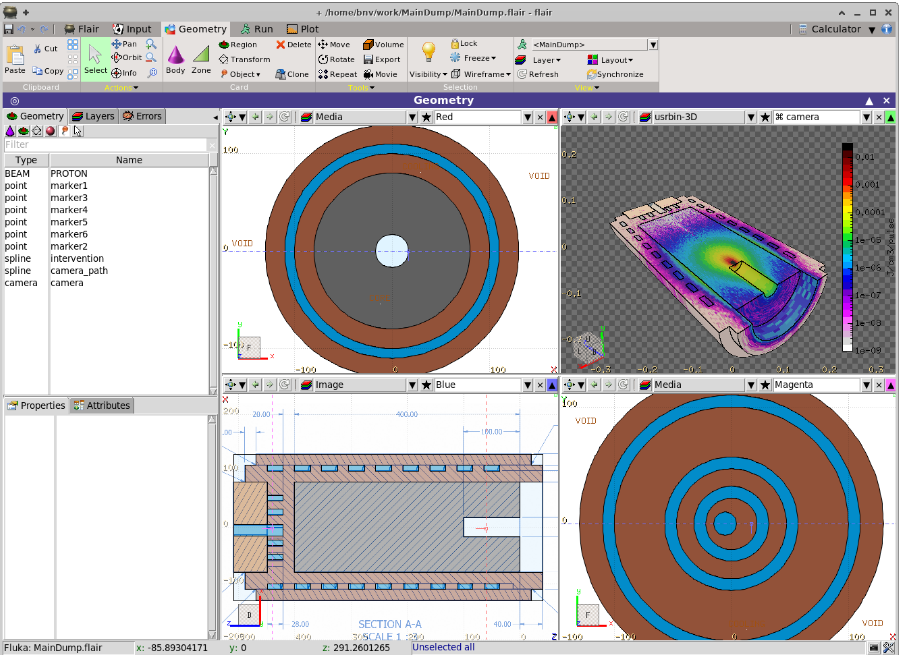Click the Volume tool icon
This screenshot has width=899, height=655.
click(x=368, y=44)
